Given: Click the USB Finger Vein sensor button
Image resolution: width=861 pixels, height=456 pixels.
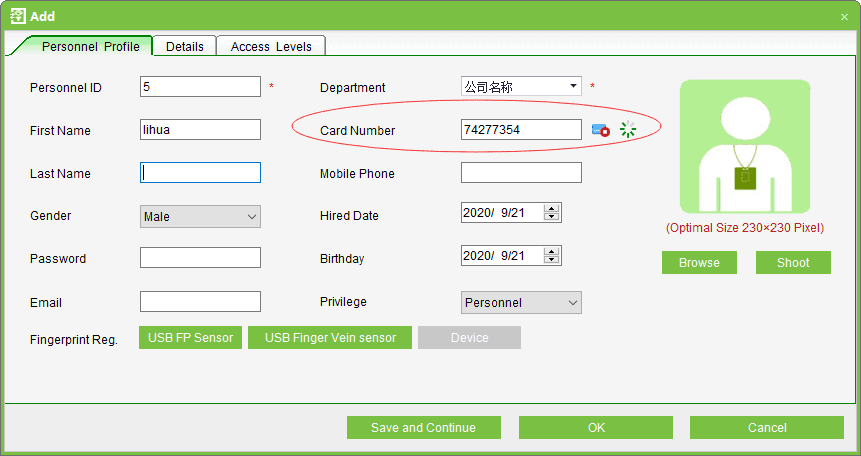Looking at the screenshot, I should click(330, 338).
